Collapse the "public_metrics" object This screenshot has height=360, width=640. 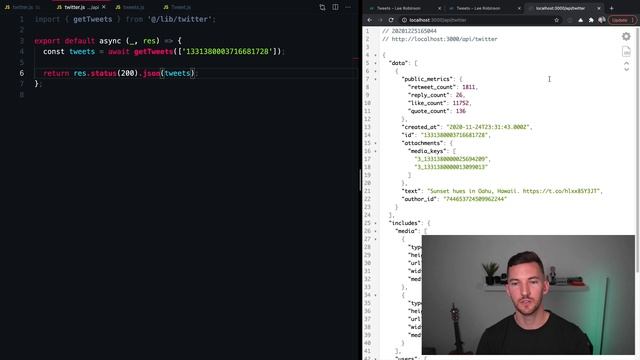tap(376, 79)
